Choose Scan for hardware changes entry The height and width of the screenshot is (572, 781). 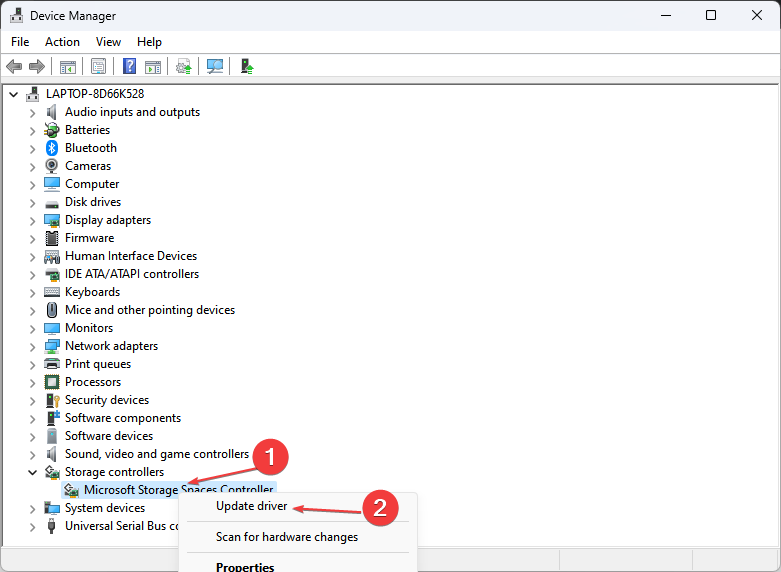[287, 537]
